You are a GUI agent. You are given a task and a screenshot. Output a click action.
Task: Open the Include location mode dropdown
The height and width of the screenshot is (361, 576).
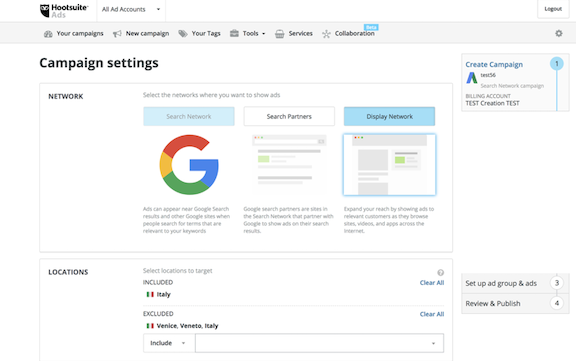pyautogui.click(x=169, y=343)
